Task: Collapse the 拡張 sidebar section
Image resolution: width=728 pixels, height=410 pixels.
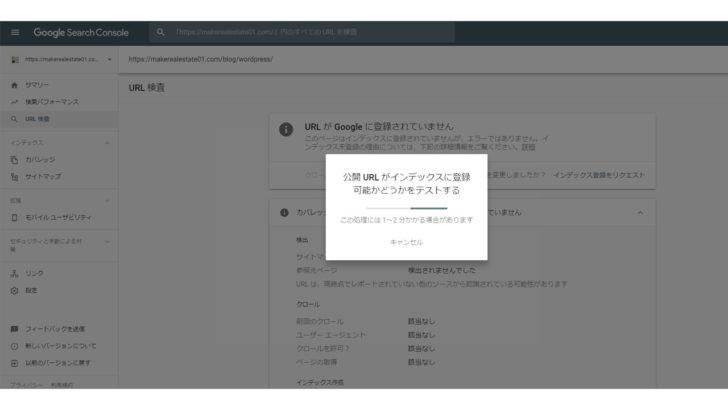Action: point(107,201)
